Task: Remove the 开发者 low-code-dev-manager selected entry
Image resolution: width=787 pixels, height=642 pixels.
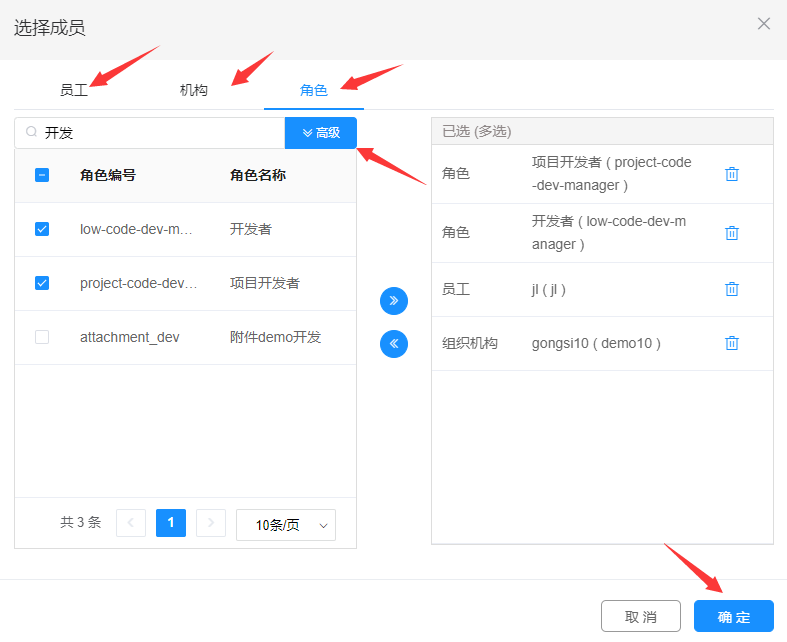Action: pyautogui.click(x=731, y=232)
